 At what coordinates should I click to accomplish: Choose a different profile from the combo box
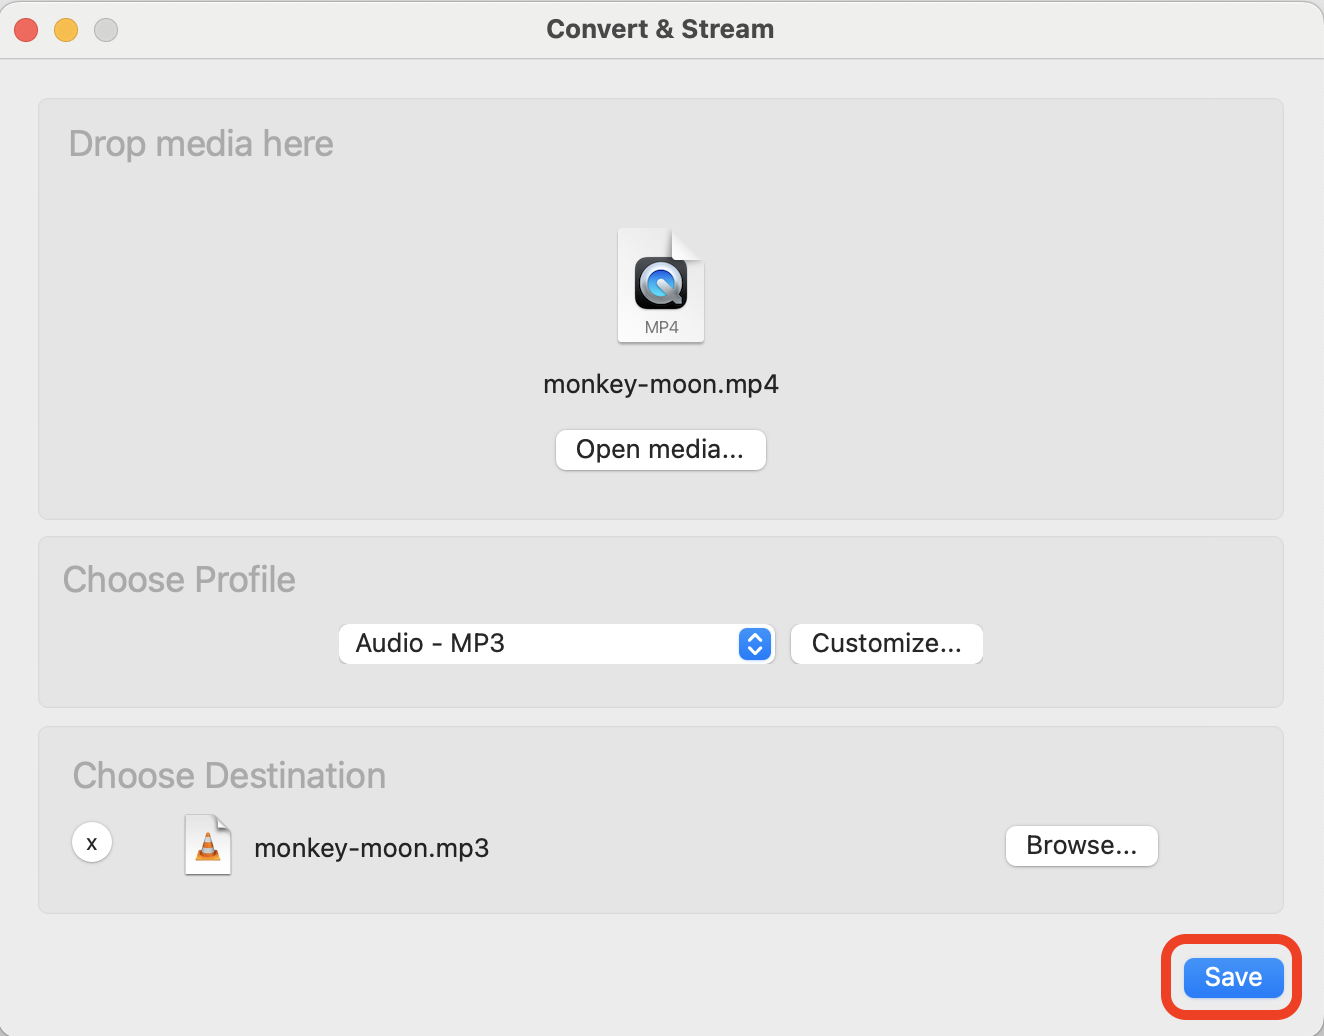click(556, 644)
